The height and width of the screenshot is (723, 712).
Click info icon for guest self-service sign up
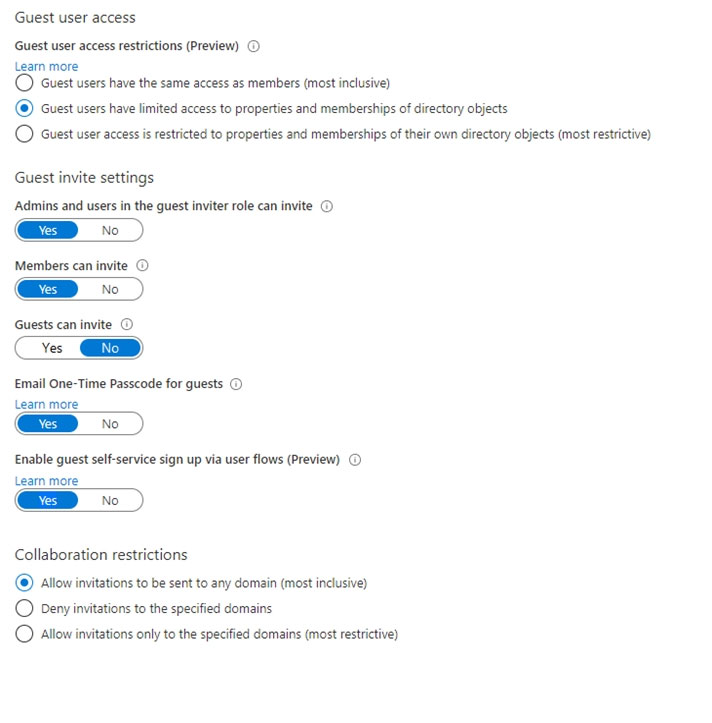tap(354, 460)
